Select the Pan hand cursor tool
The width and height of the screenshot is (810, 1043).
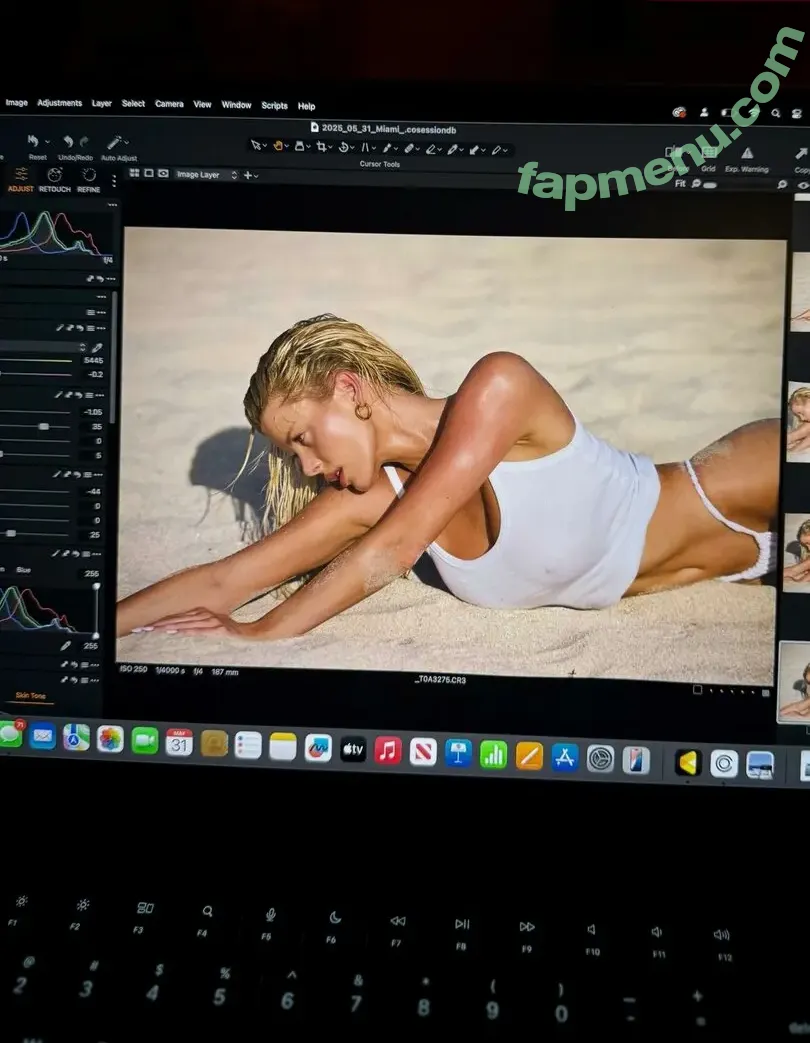278,146
